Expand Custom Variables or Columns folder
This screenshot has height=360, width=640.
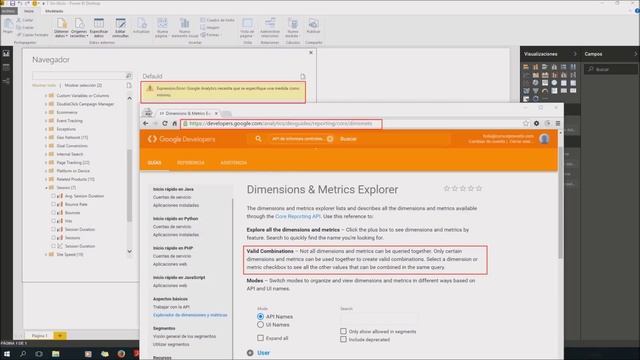46,96
